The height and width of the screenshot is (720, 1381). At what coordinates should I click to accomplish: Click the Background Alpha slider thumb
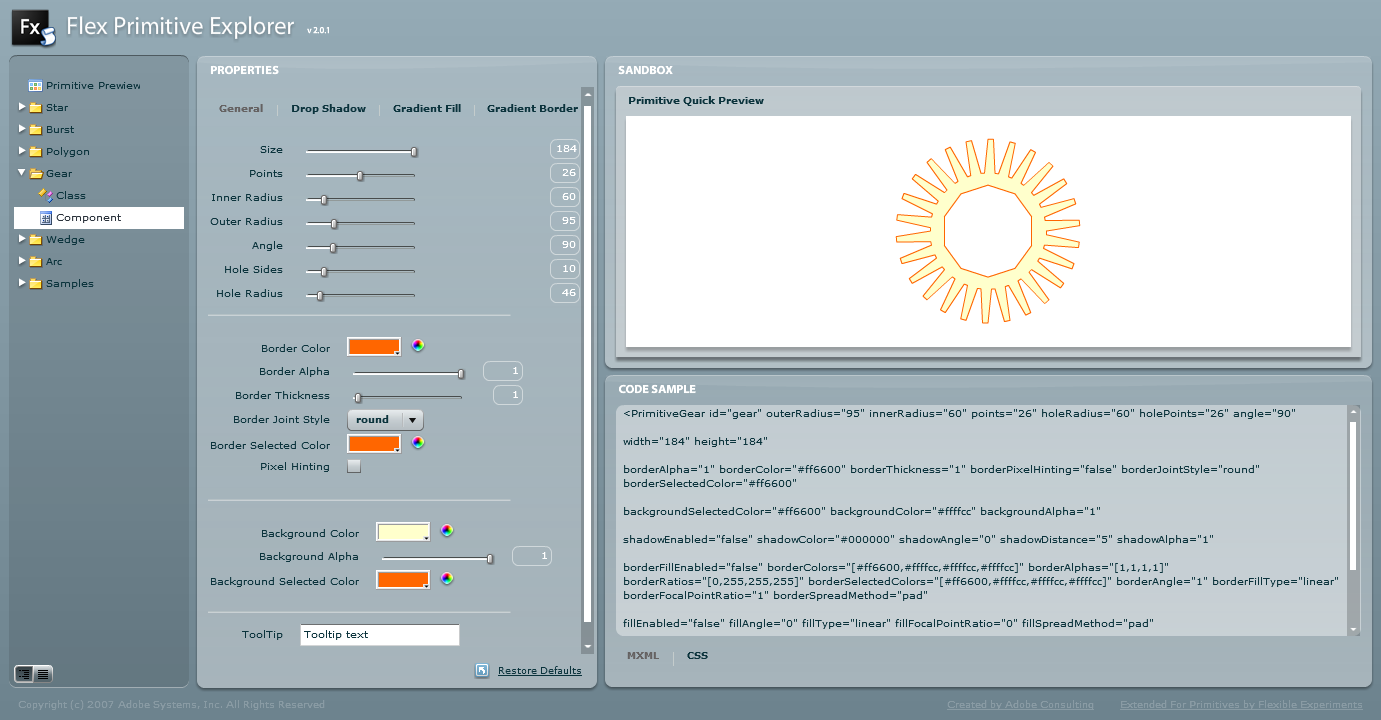490,559
